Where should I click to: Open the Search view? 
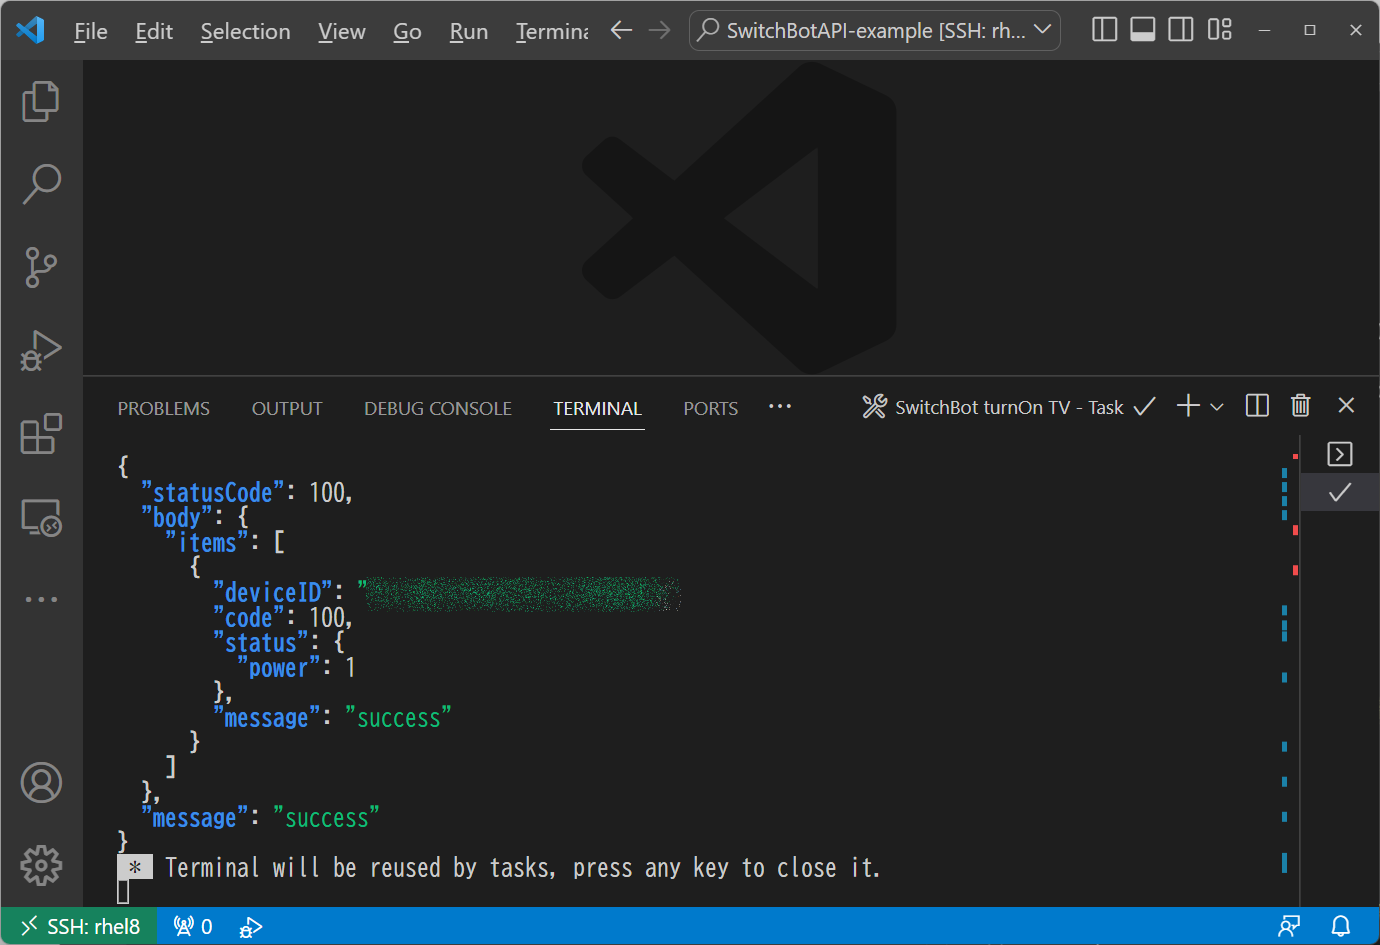[40, 183]
